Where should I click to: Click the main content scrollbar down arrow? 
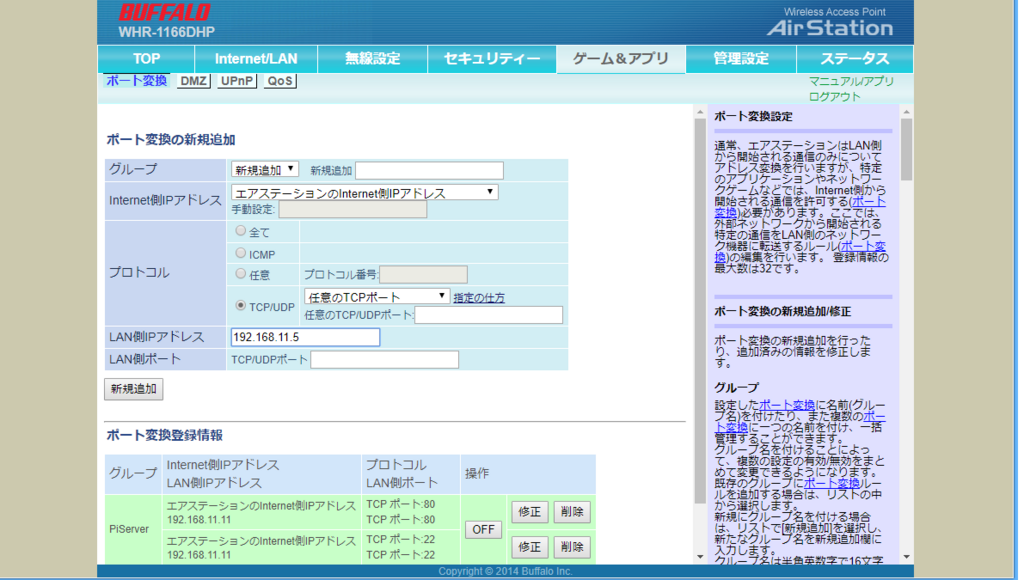click(x=700, y=557)
